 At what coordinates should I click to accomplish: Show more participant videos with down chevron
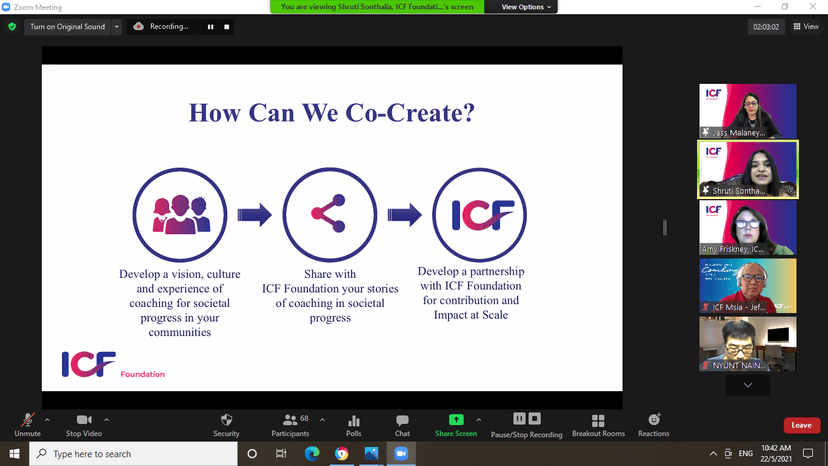pyautogui.click(x=748, y=385)
